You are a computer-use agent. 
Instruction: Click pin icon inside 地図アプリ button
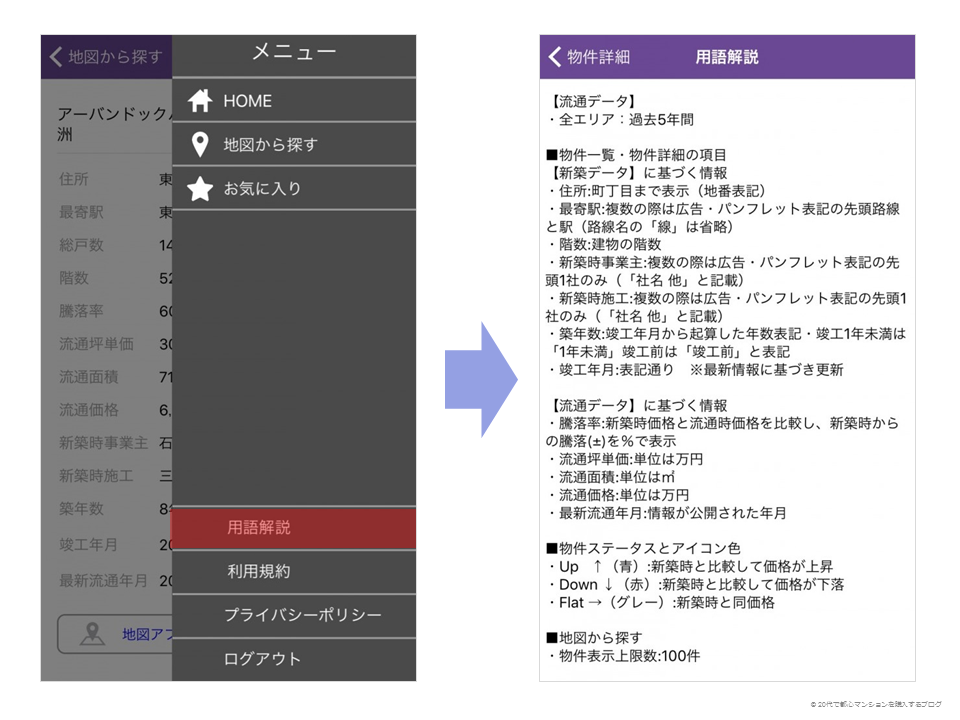pos(93,633)
